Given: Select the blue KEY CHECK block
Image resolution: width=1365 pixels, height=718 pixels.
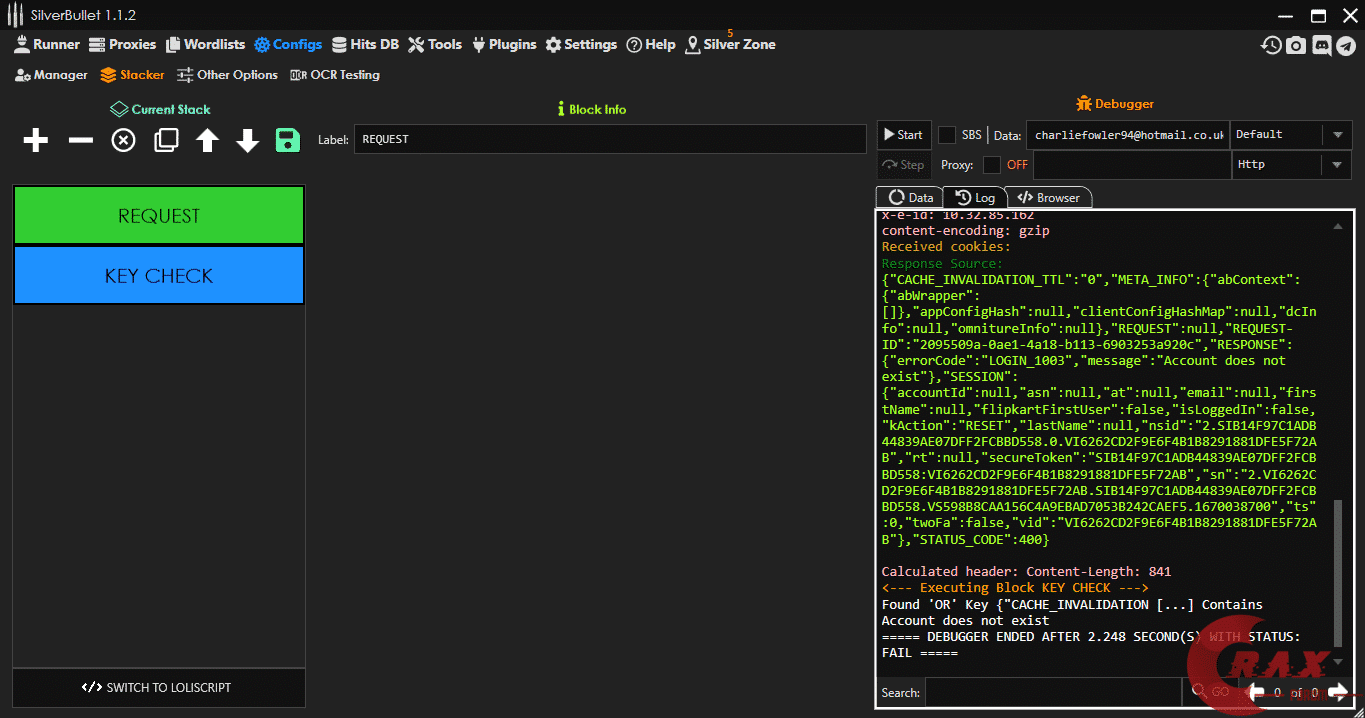Looking at the screenshot, I should coord(159,276).
